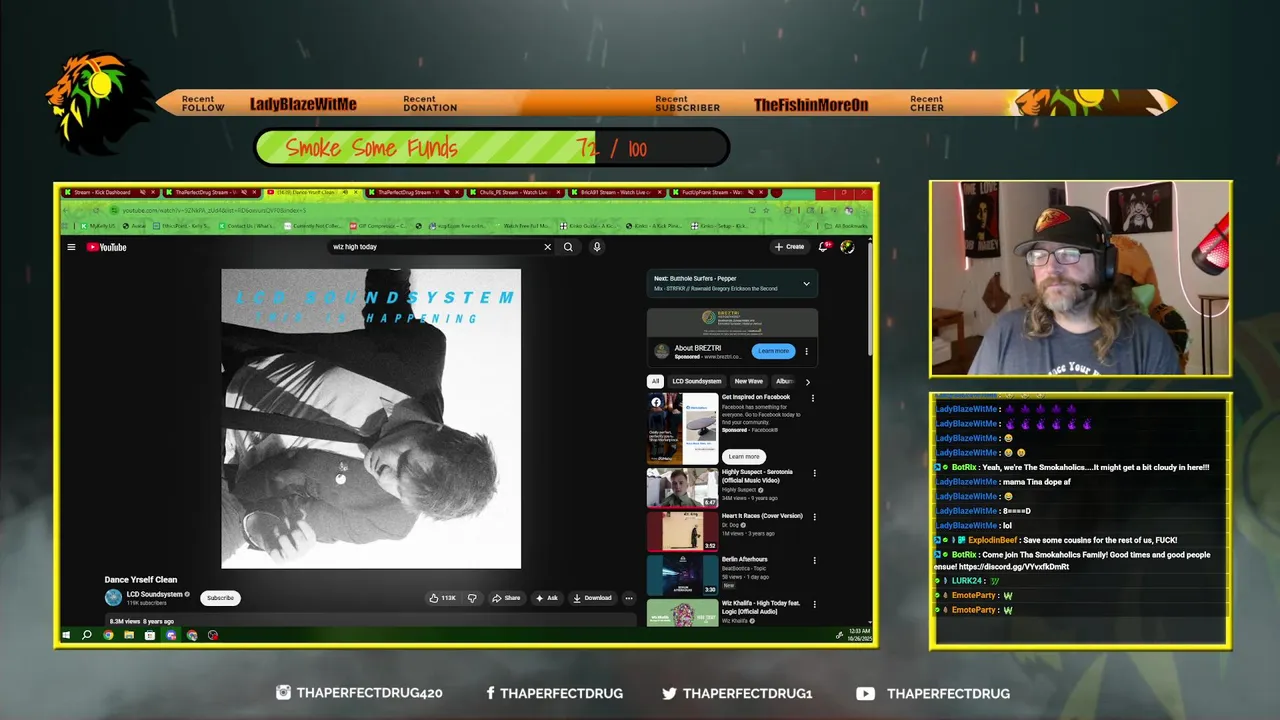
Task: Click the Ask button
Action: tap(547, 598)
